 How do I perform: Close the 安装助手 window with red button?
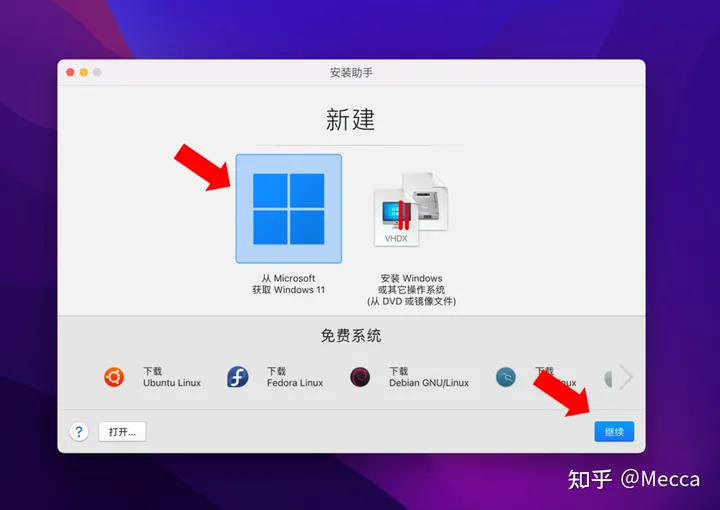click(x=70, y=73)
